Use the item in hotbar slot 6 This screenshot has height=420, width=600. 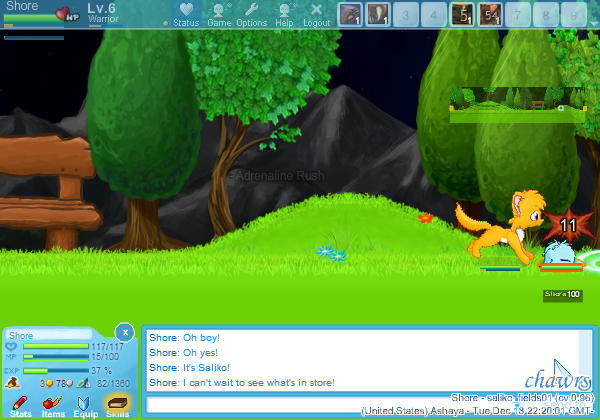tap(490, 14)
